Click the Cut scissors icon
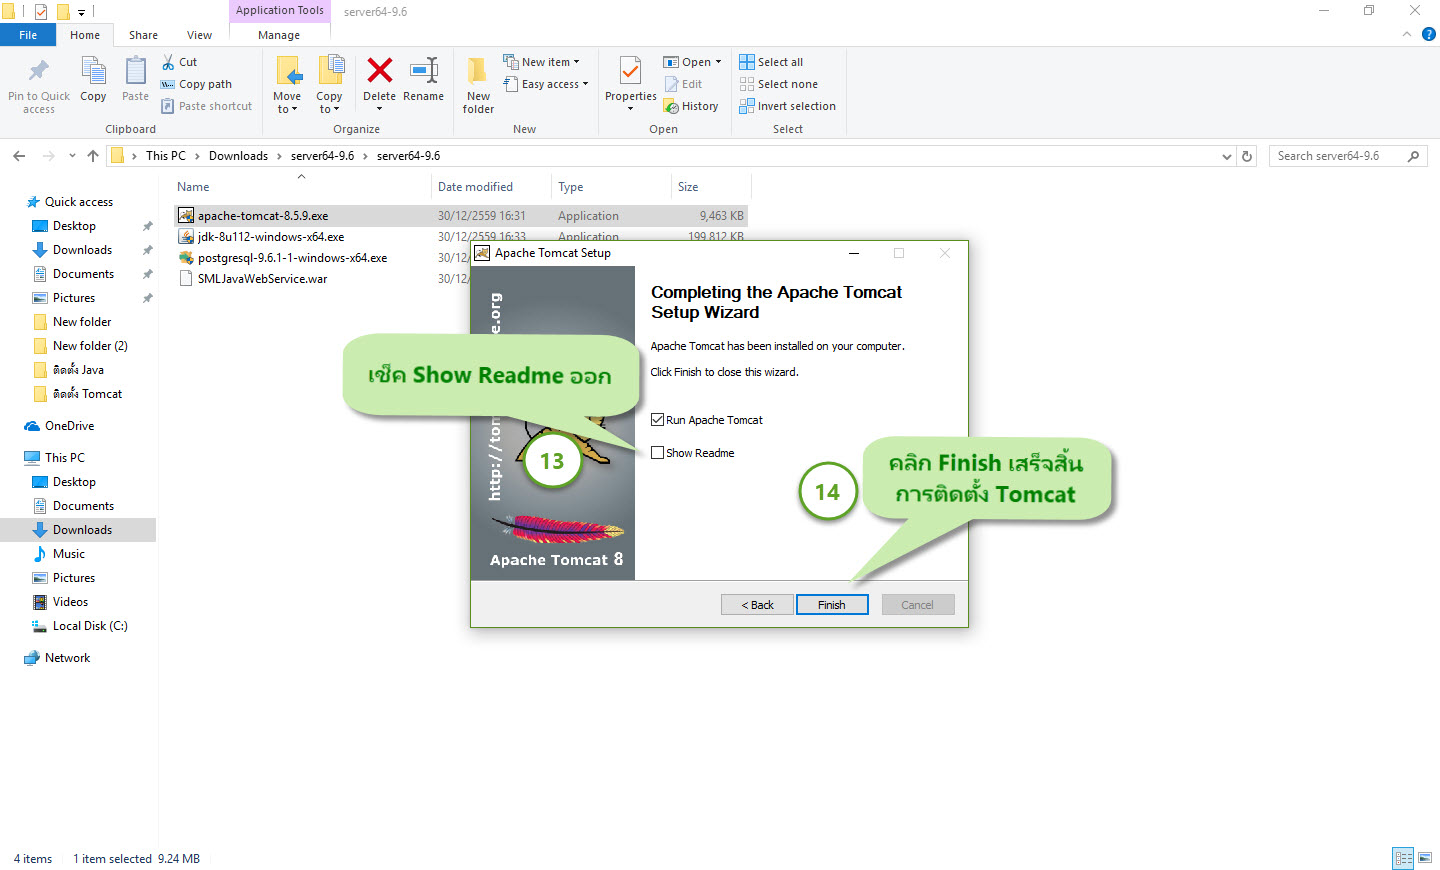 pos(168,62)
